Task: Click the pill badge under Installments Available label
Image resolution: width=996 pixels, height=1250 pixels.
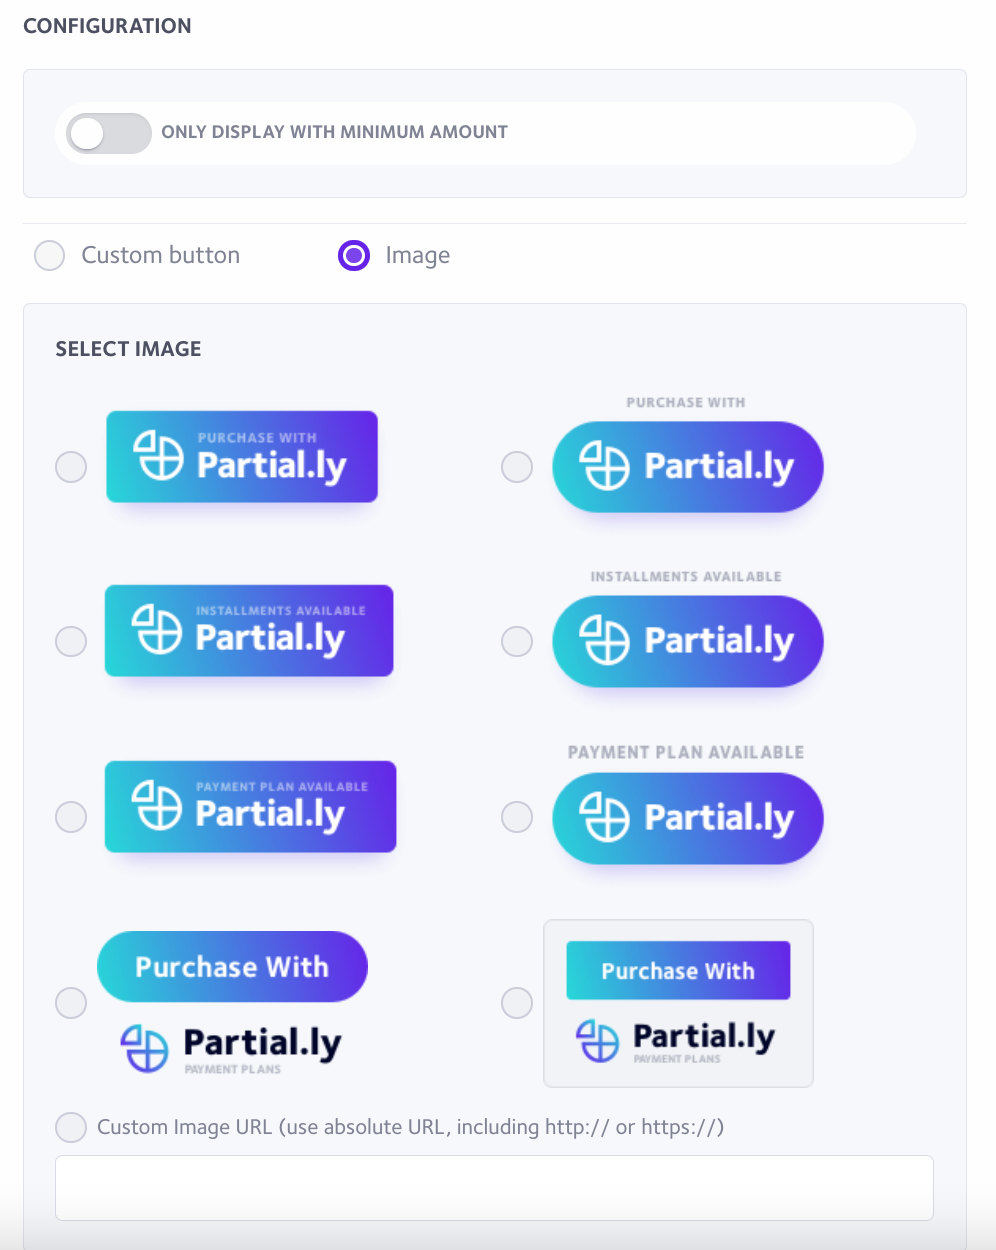Action: click(x=688, y=641)
